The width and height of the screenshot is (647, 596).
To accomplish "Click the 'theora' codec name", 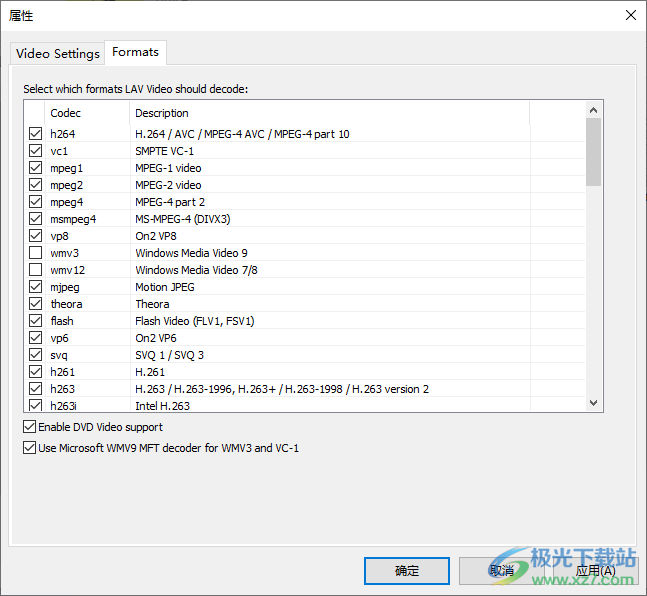I will [x=66, y=304].
